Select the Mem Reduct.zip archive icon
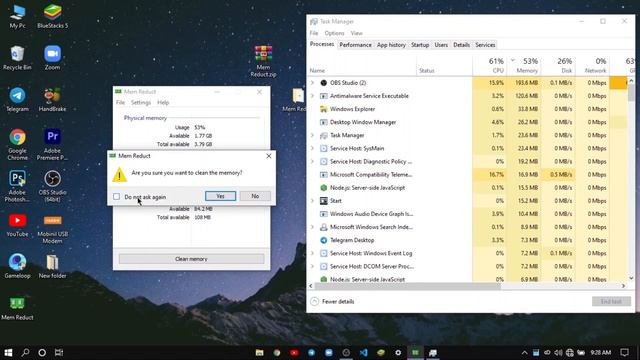This screenshot has height=360, width=640. [x=263, y=61]
